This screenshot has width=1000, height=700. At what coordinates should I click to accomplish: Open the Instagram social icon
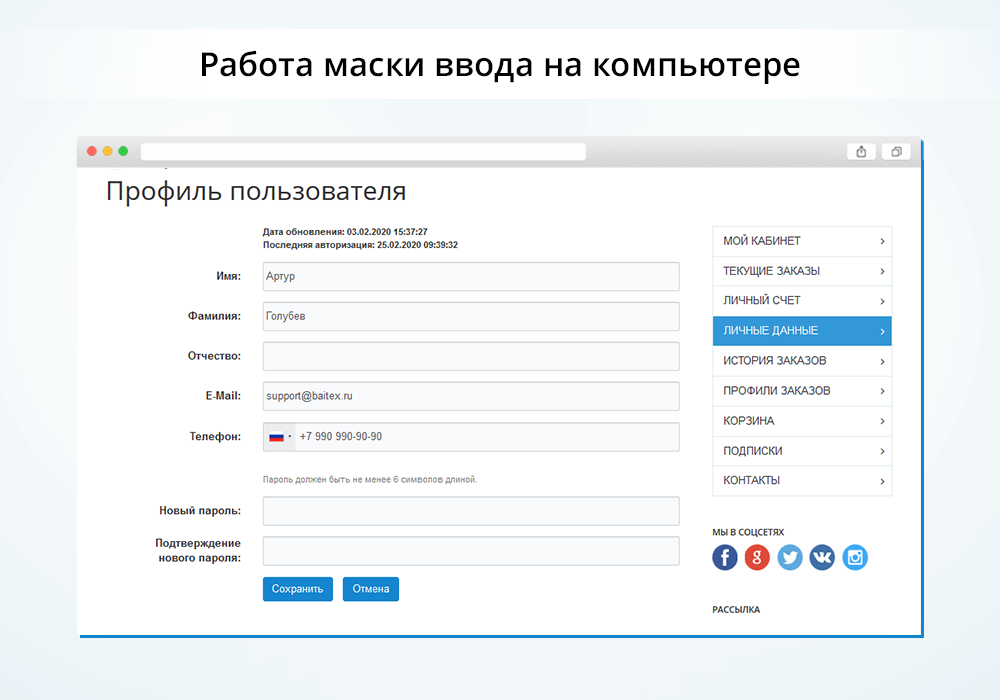pos(855,557)
